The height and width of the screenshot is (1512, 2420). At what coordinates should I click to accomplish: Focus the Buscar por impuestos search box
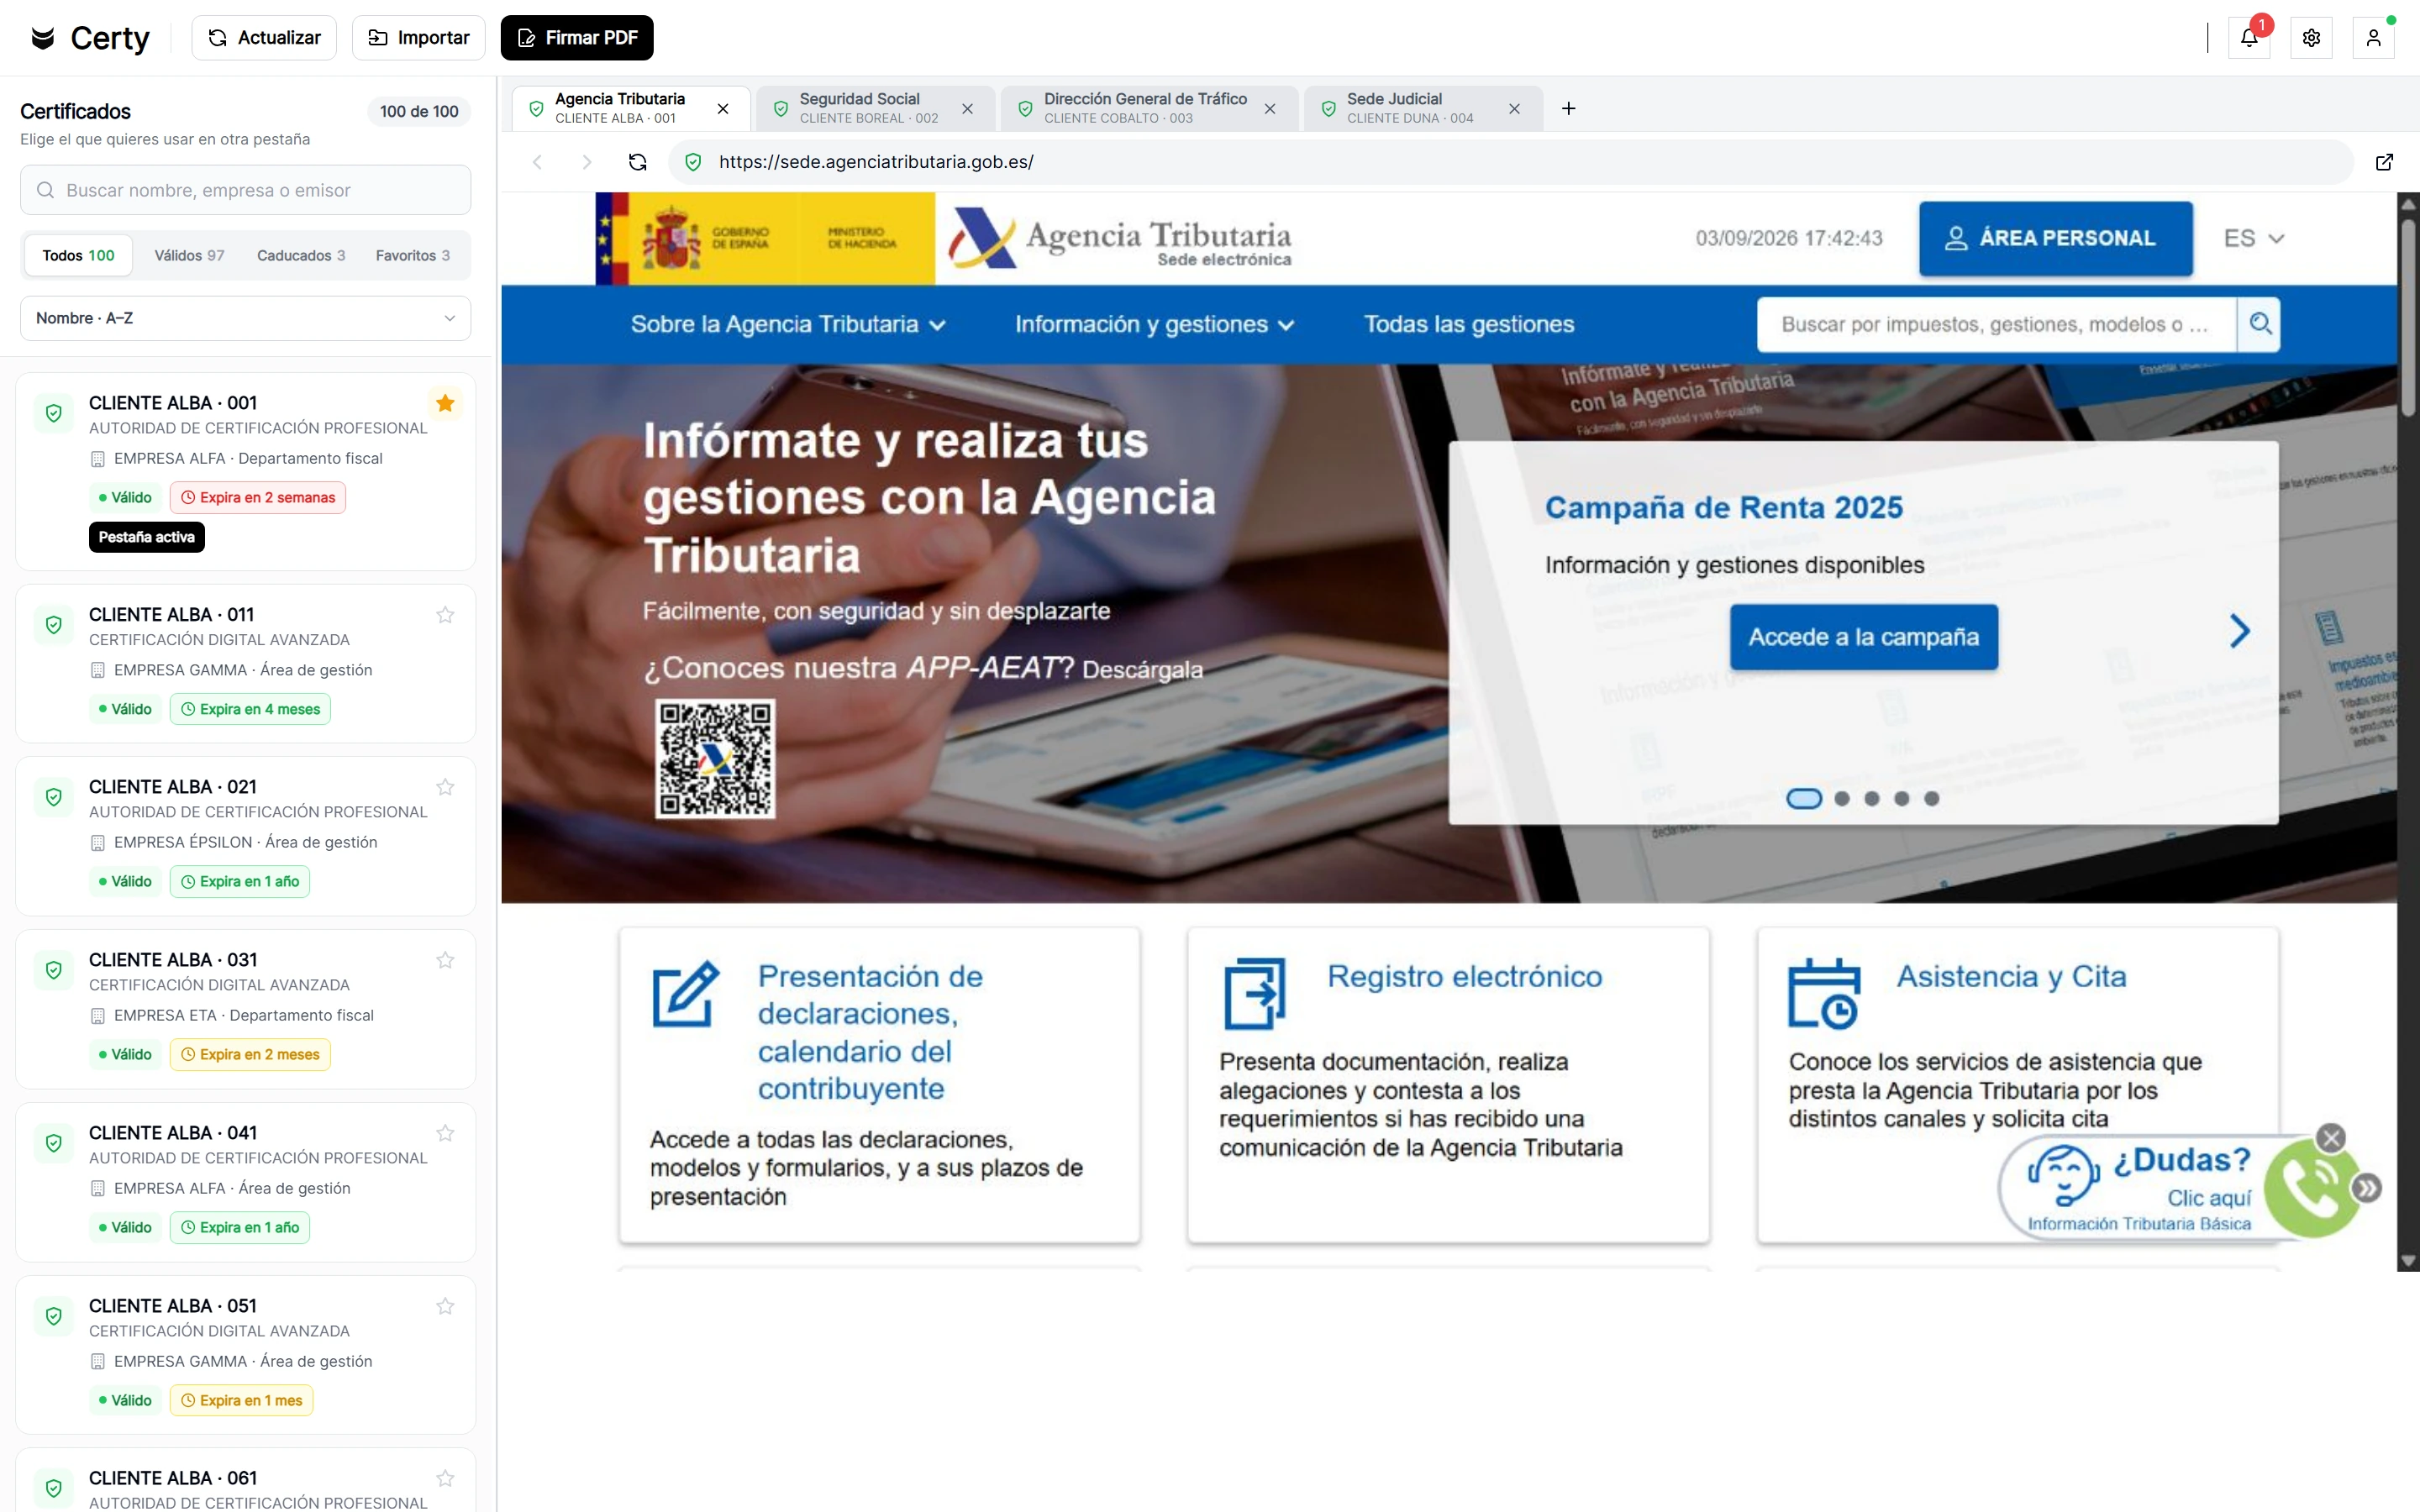[1996, 324]
